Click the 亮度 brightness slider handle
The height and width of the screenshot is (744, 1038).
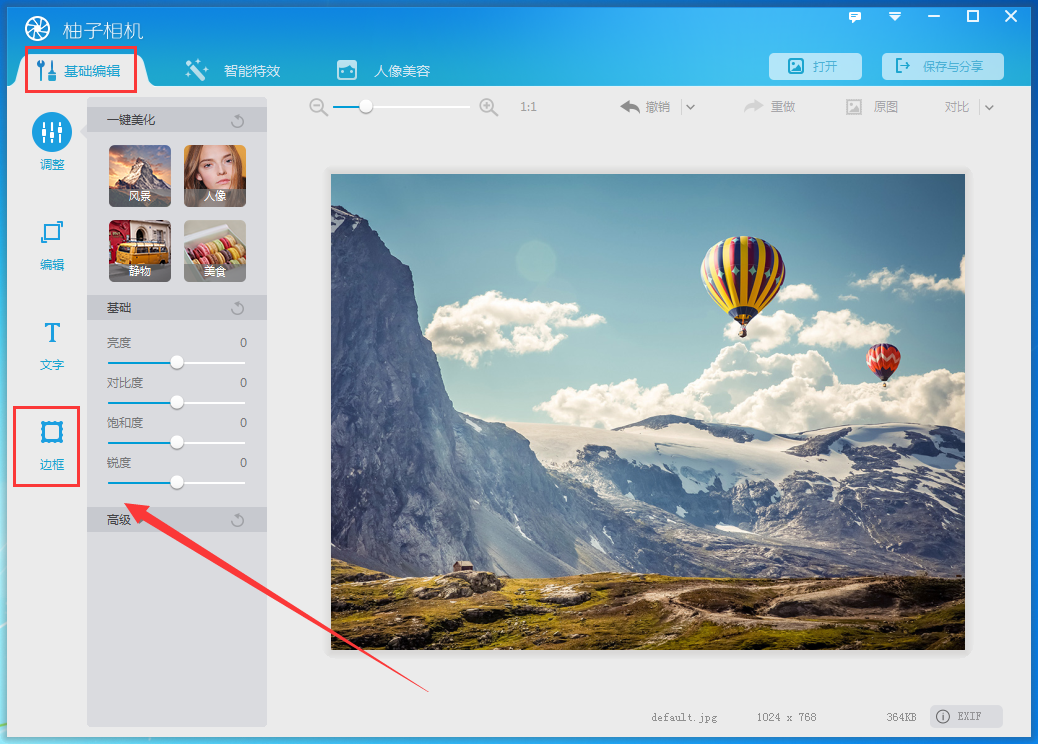pyautogui.click(x=177, y=363)
